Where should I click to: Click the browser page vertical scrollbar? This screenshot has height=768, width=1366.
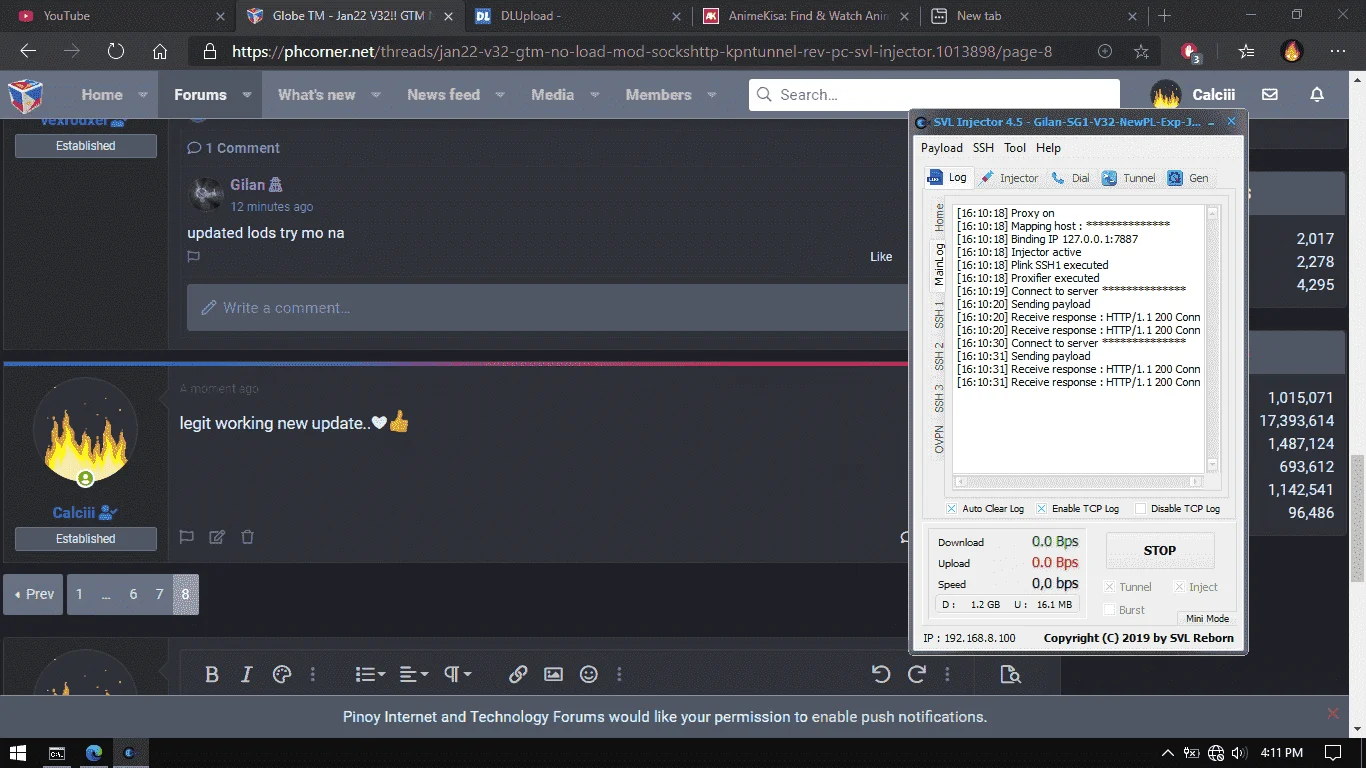pyautogui.click(x=1357, y=518)
